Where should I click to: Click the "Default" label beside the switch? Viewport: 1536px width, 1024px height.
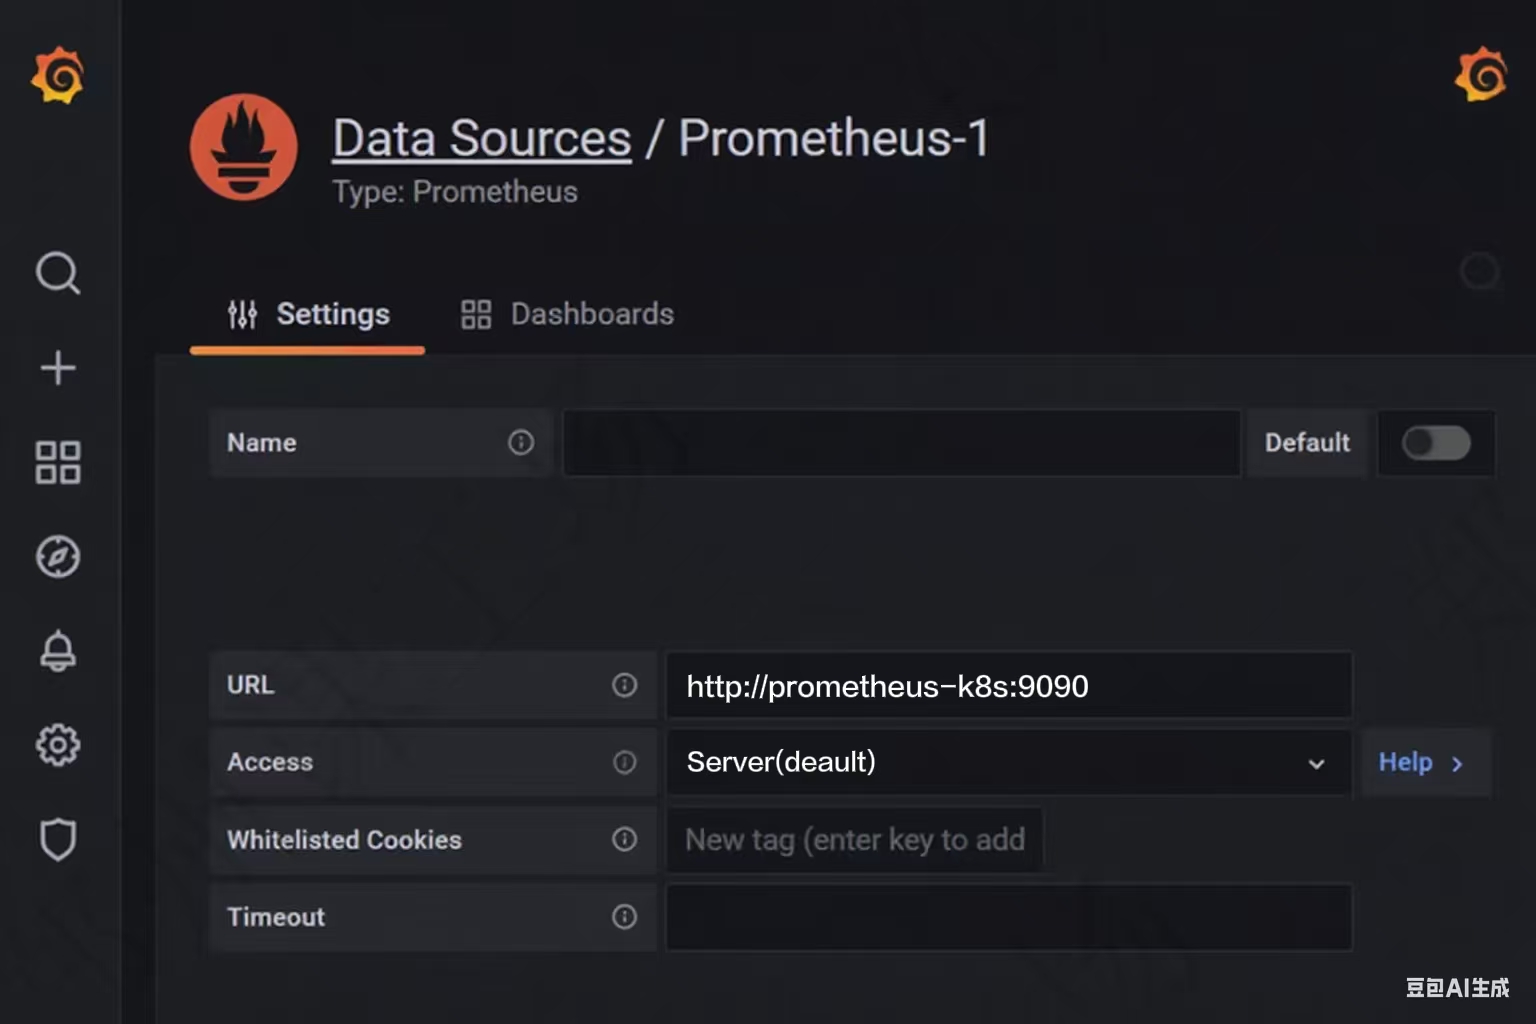(x=1307, y=442)
